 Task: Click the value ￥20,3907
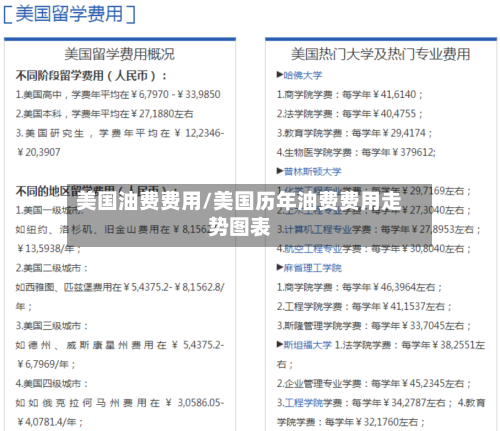click(38, 152)
